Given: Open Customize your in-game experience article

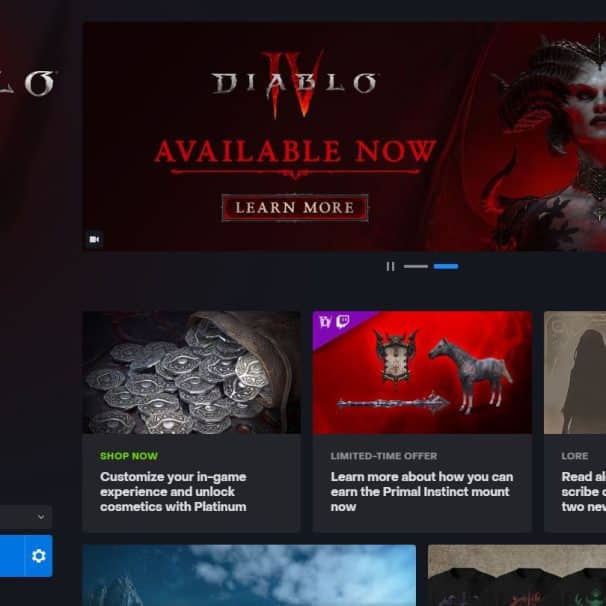Looking at the screenshot, I should 173,492.
